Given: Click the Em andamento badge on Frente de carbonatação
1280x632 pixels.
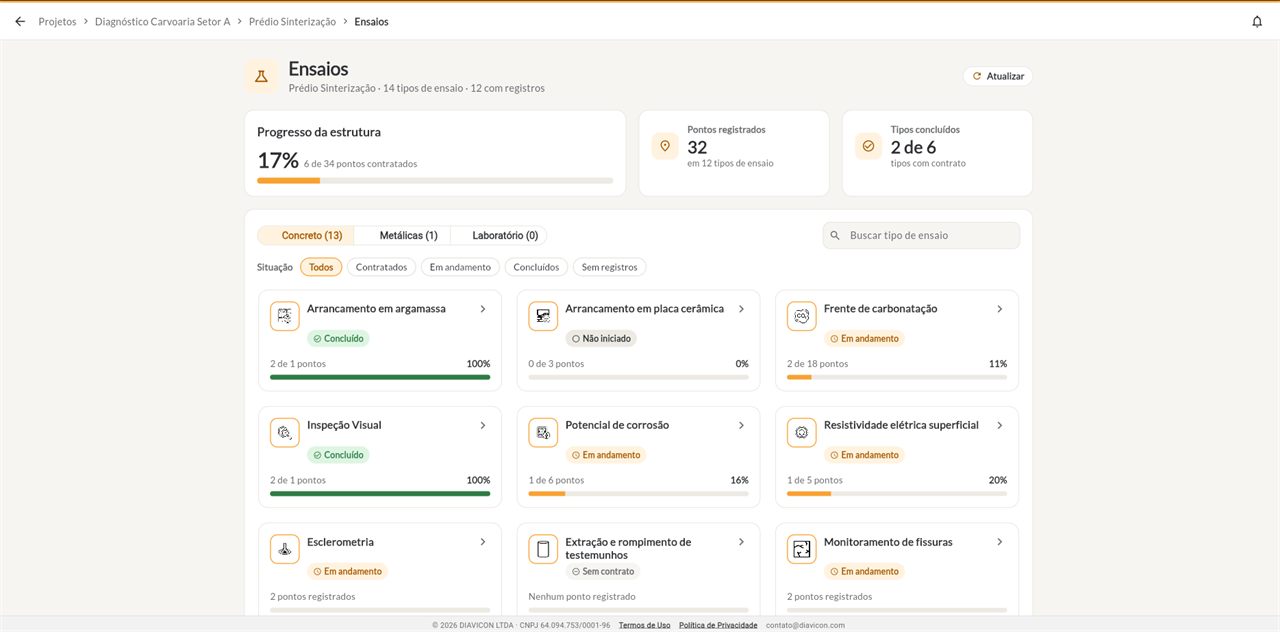Looking at the screenshot, I should (x=864, y=339).
